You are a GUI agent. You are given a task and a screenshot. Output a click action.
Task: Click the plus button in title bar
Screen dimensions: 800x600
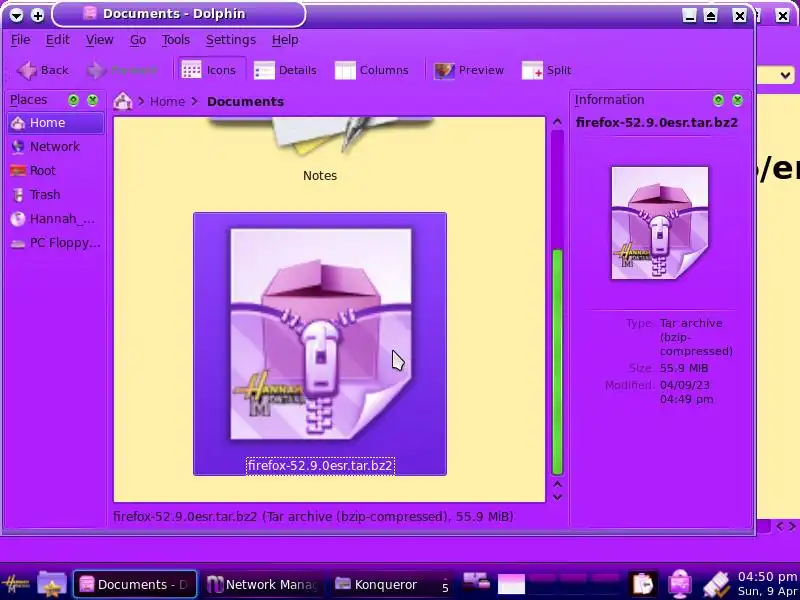(x=37, y=15)
